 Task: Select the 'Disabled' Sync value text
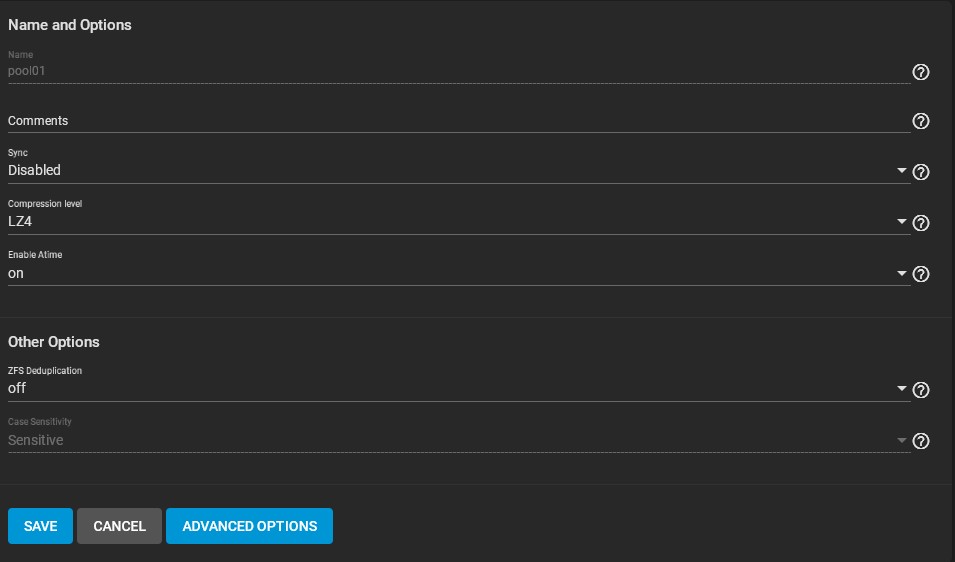click(x=34, y=170)
